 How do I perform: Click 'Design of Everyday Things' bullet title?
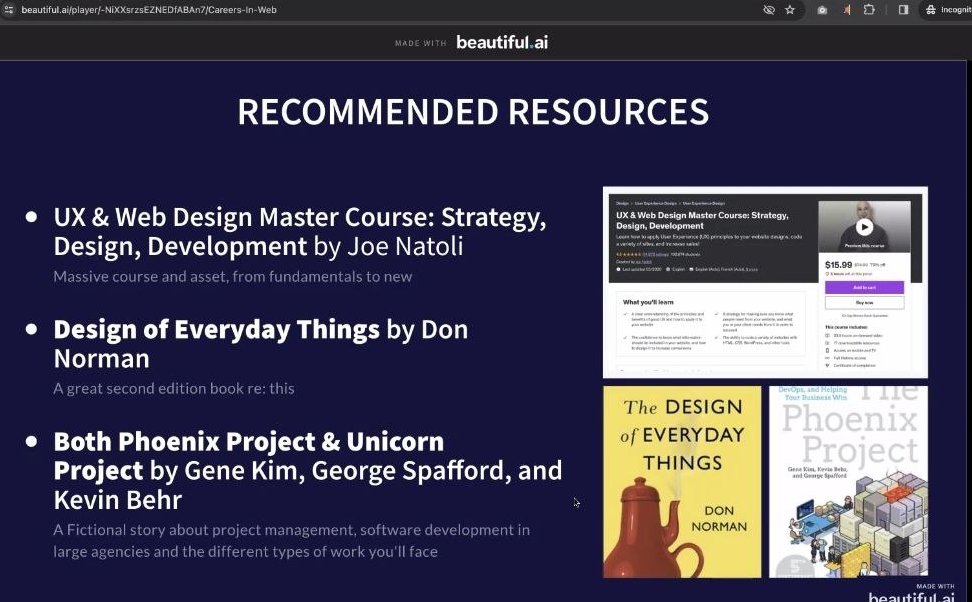click(261, 343)
